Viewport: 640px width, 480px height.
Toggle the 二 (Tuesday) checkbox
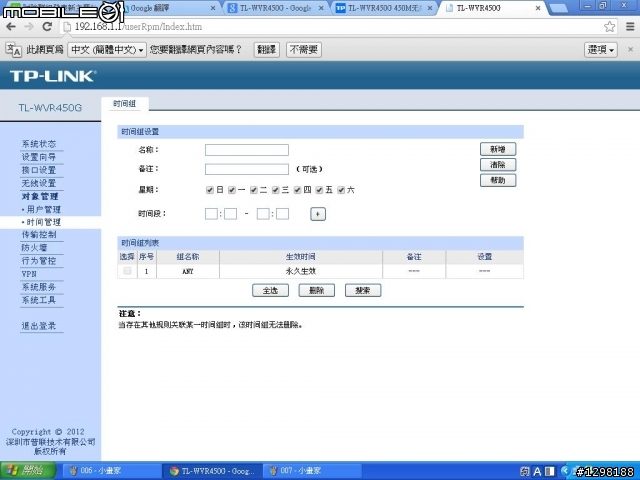(x=254, y=190)
